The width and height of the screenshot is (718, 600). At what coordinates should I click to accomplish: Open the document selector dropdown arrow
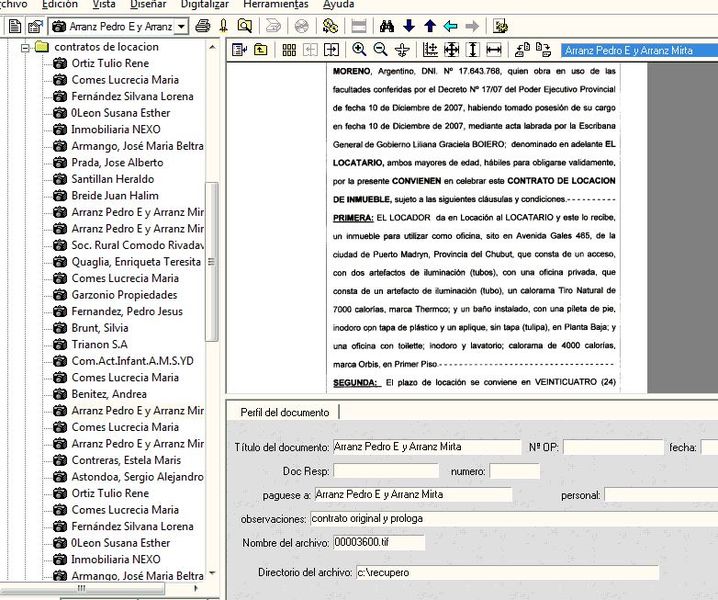coord(181,27)
